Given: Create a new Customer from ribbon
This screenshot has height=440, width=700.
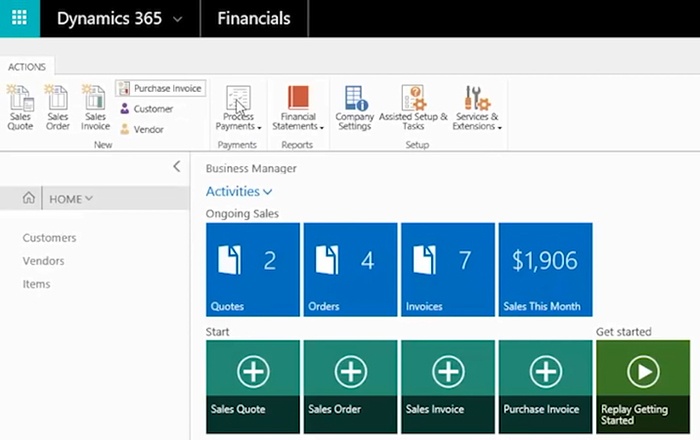Looking at the screenshot, I should pos(146,109).
